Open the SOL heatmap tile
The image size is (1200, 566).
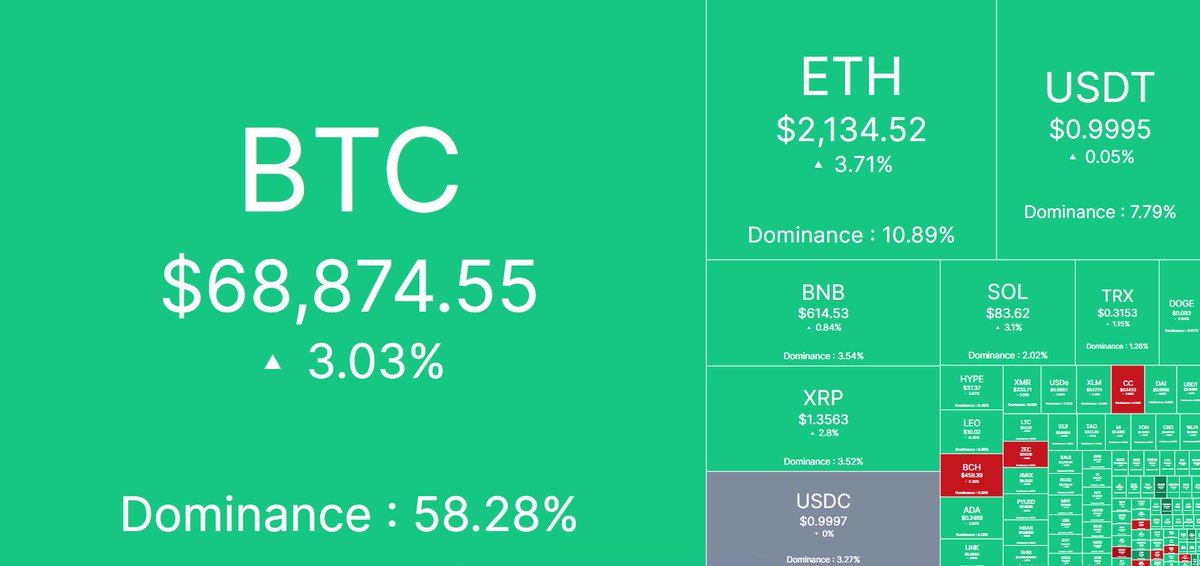[x=1007, y=312]
